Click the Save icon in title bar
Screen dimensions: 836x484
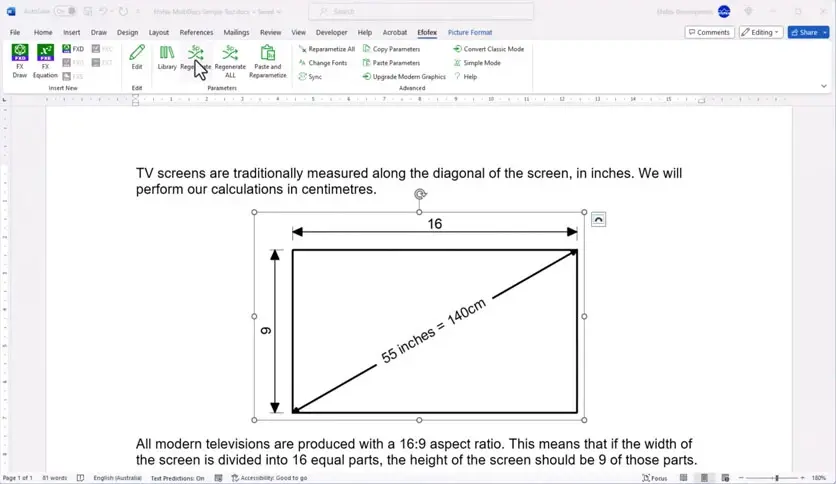(88, 11)
